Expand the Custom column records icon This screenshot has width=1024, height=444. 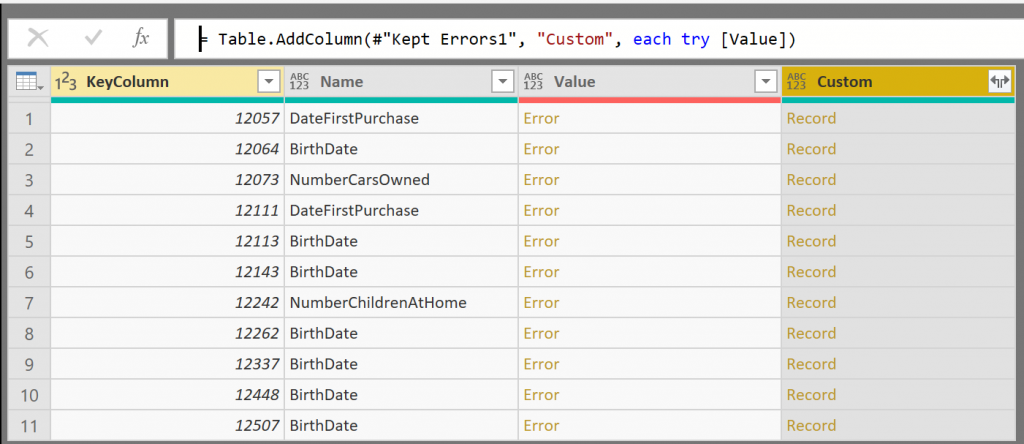point(999,82)
